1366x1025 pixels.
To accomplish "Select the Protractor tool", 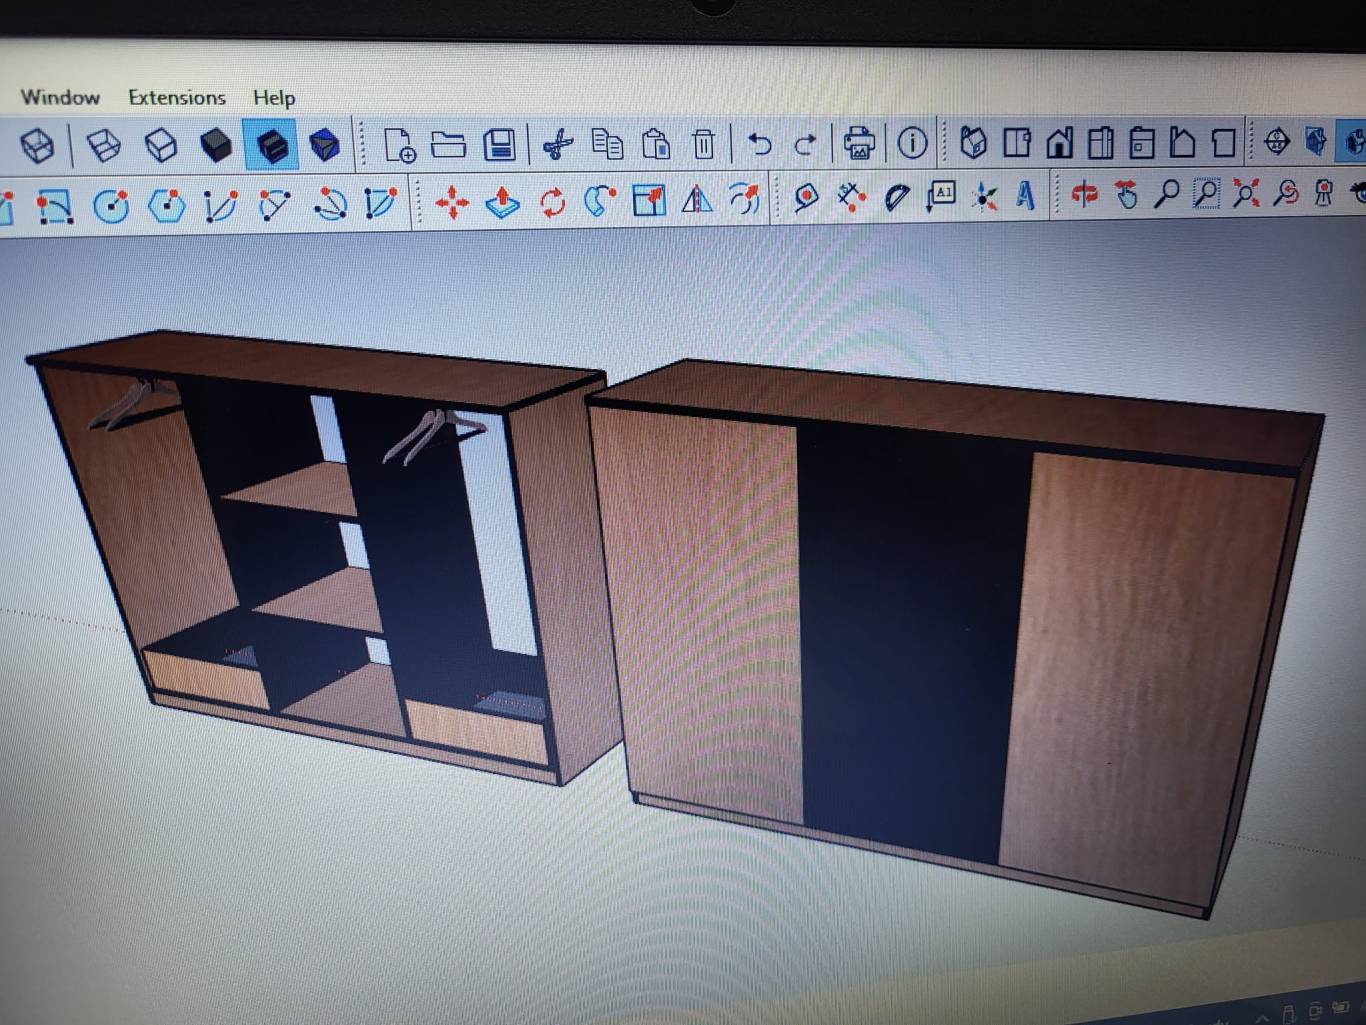I will point(897,197).
